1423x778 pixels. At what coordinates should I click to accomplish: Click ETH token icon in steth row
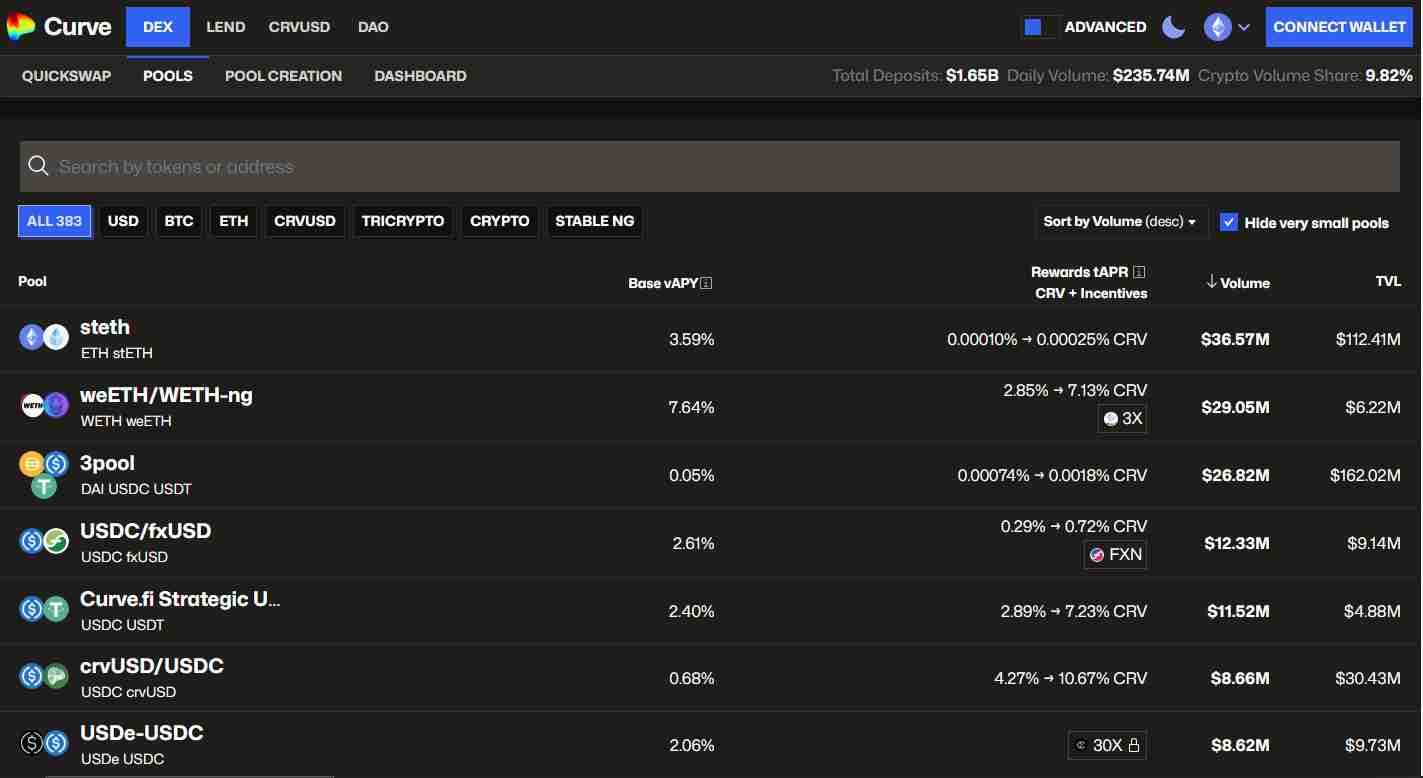32,337
